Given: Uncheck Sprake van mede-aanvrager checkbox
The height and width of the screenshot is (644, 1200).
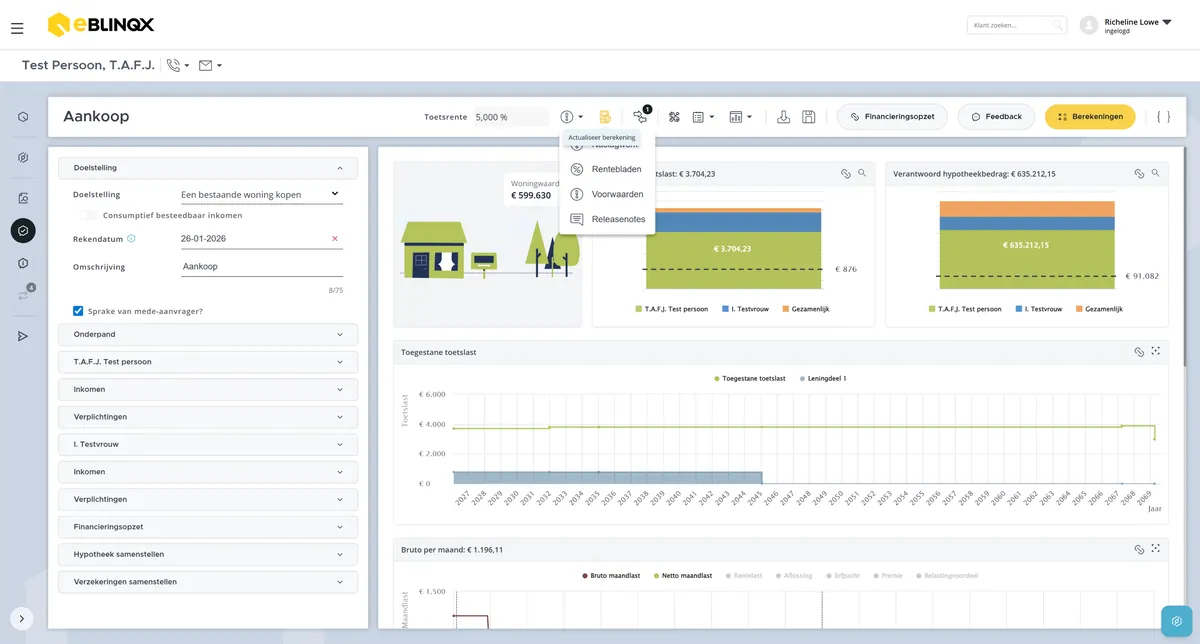Looking at the screenshot, I should [x=78, y=311].
